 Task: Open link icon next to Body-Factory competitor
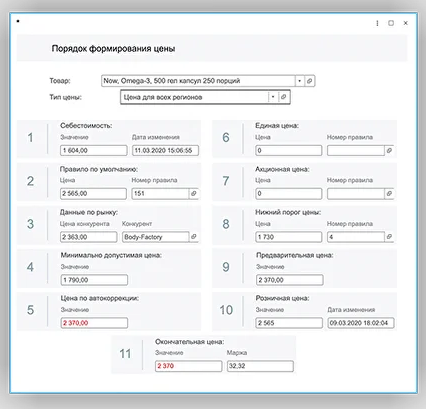pyautogui.click(x=194, y=237)
